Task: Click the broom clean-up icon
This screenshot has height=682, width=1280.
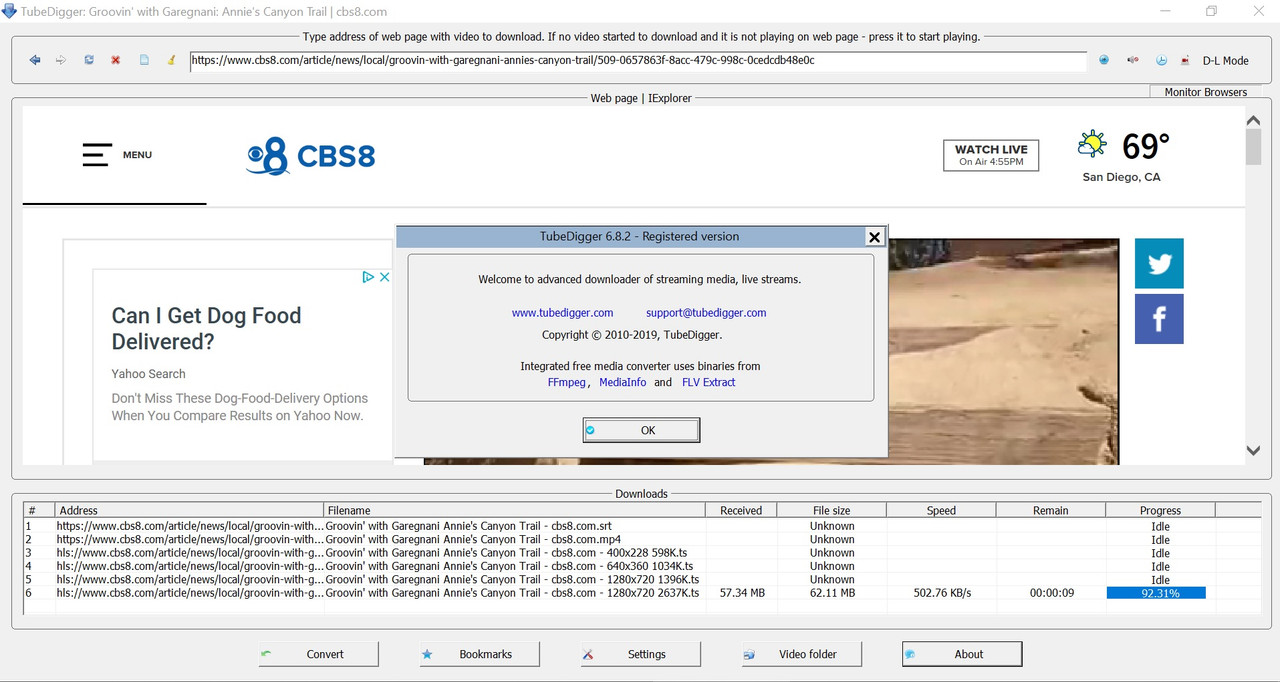Action: (171, 60)
